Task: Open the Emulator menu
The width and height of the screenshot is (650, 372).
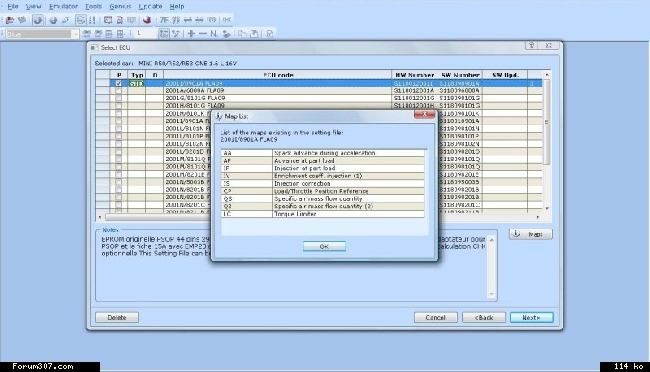Action: tap(63, 6)
